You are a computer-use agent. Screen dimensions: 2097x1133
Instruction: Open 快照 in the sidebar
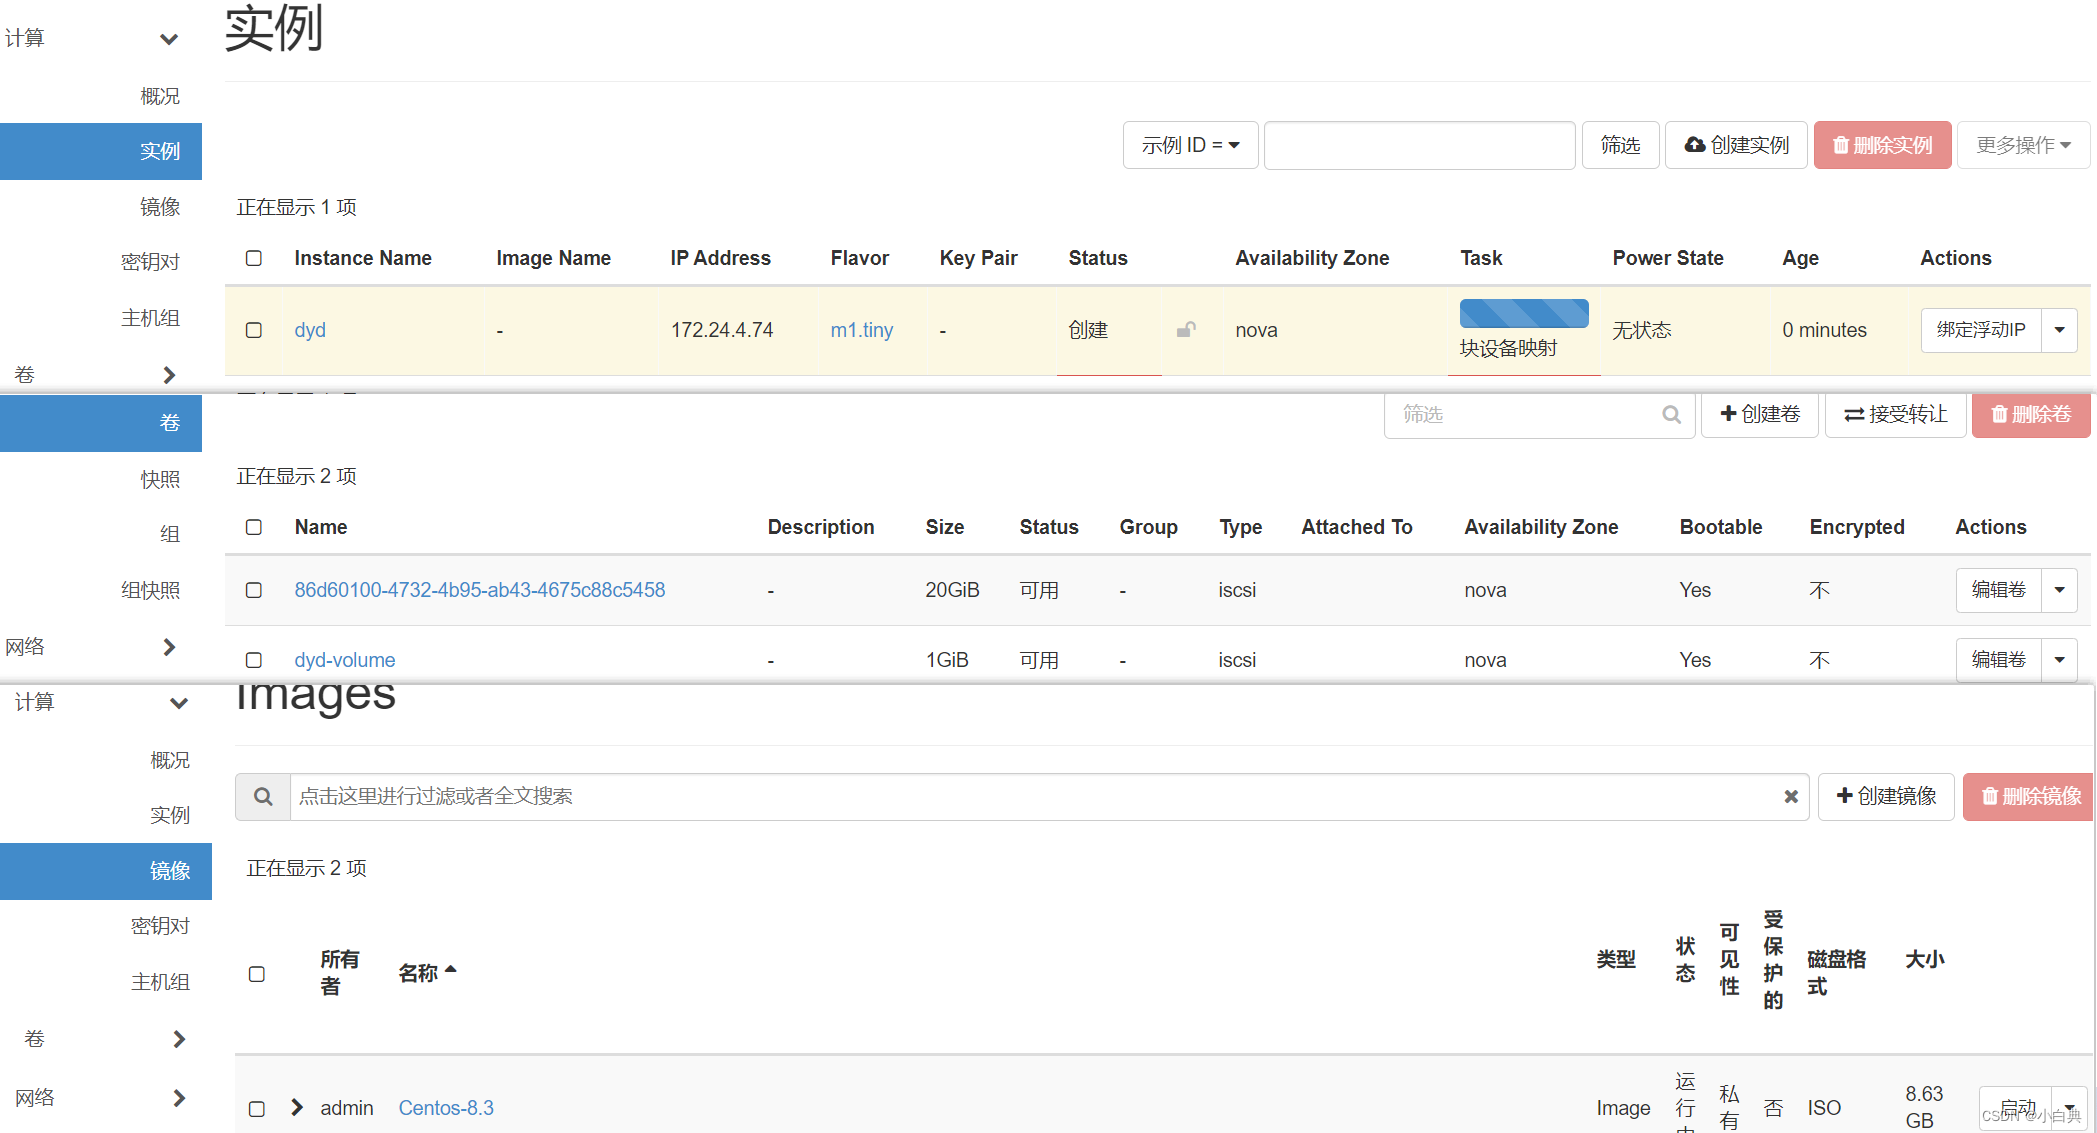click(160, 479)
